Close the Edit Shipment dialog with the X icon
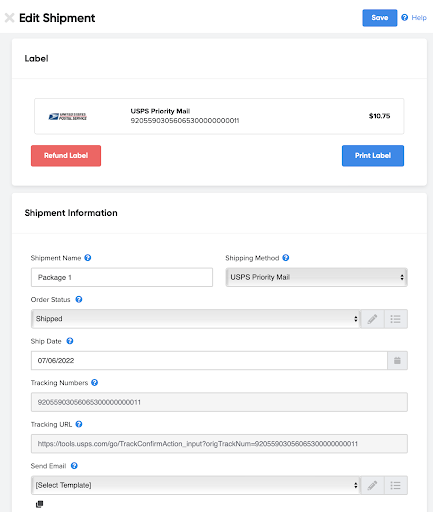The image size is (433, 512). click(x=9, y=18)
